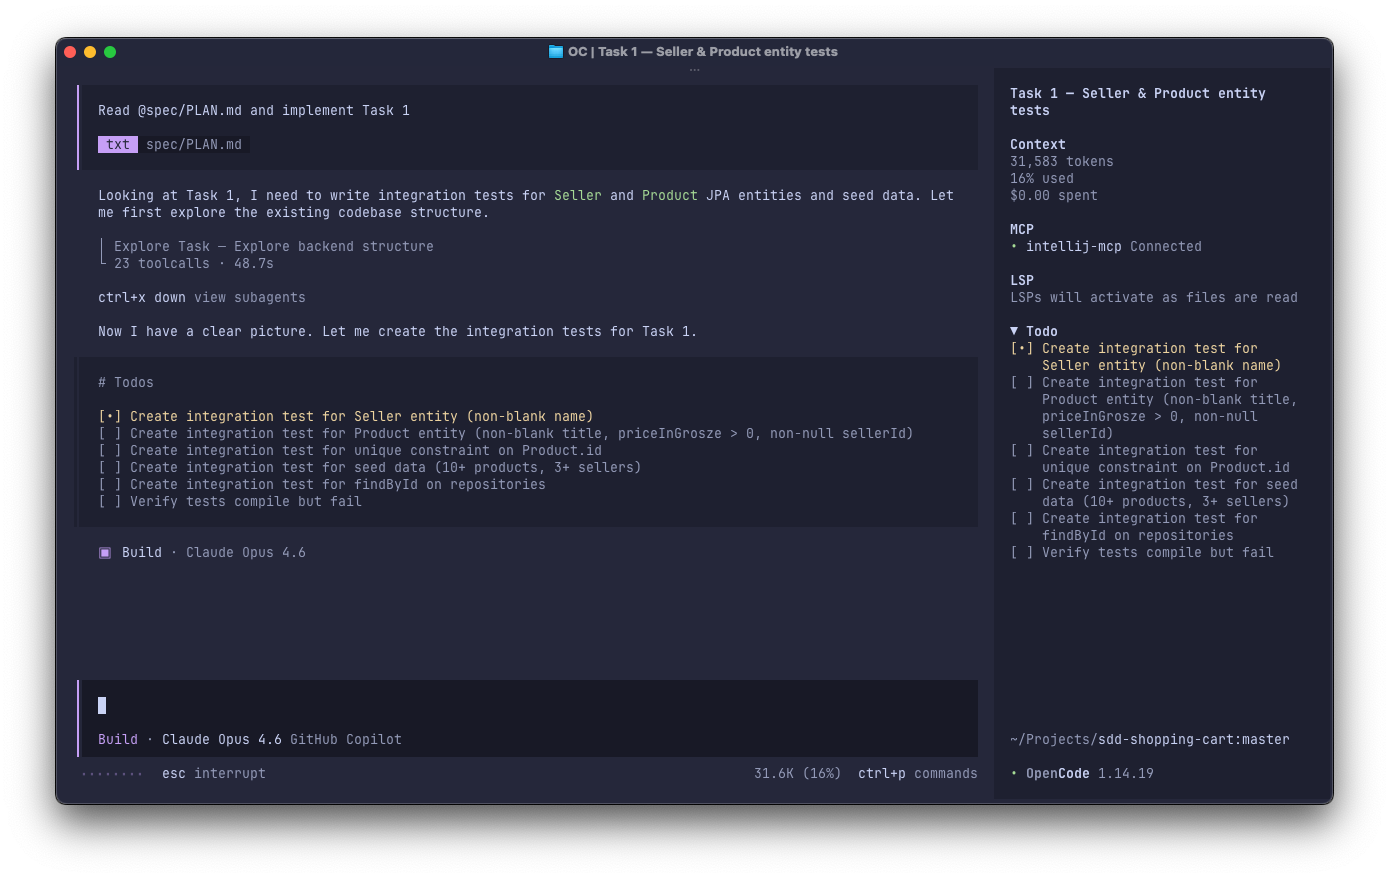Open the spec/PLAN.md file attachment

[x=194, y=144]
